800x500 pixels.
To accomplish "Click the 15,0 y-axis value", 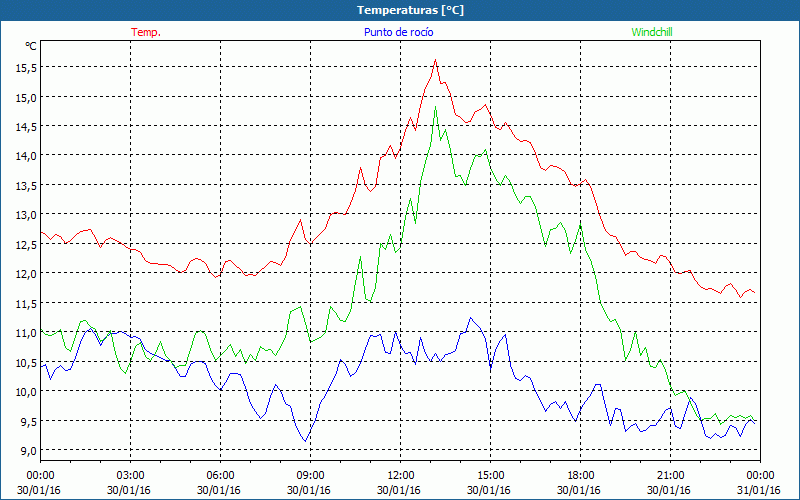I will (x=24, y=97).
